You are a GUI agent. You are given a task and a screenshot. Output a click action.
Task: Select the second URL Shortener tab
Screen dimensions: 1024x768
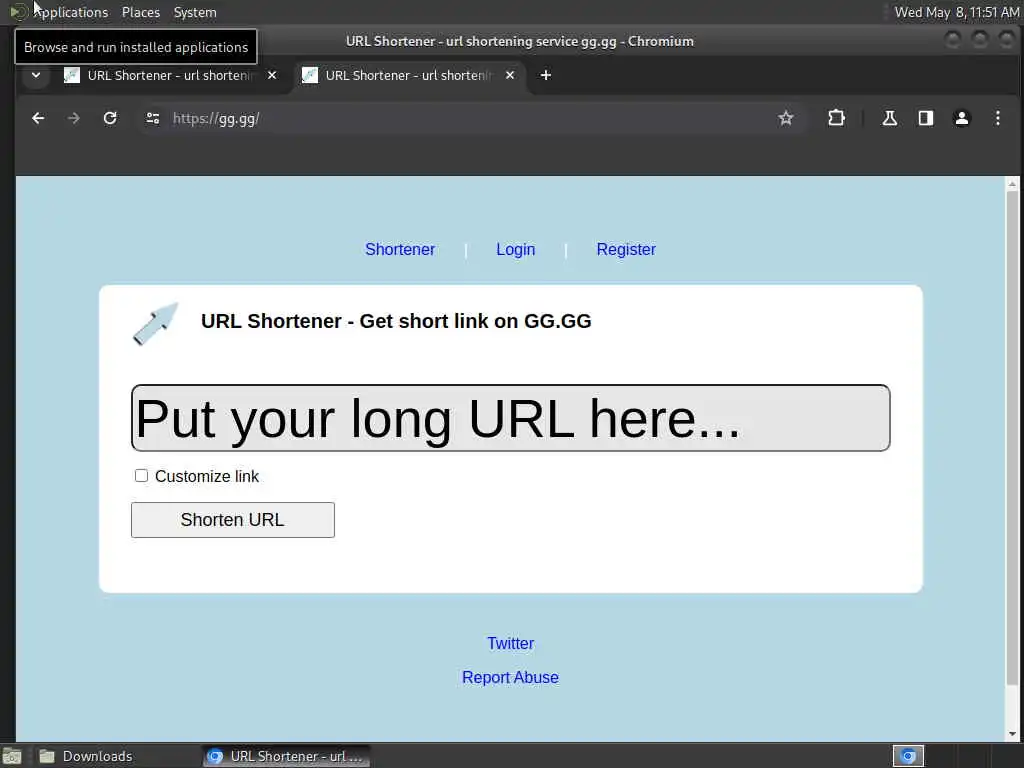[x=408, y=75]
